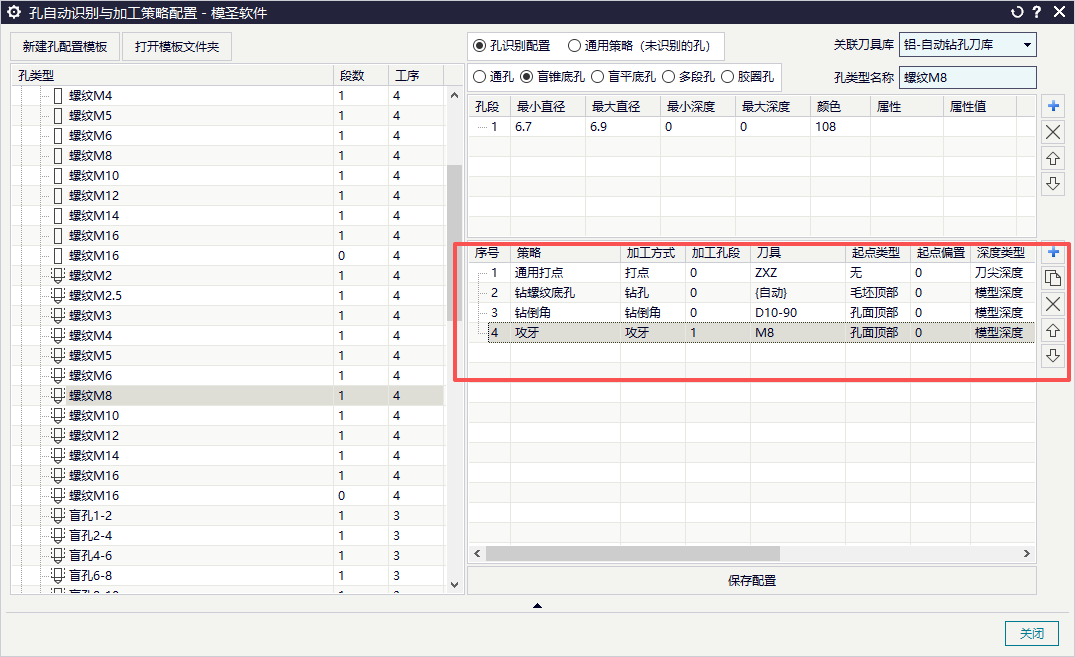
Task: Select 孔识别配置 radio button
Action: click(479, 46)
